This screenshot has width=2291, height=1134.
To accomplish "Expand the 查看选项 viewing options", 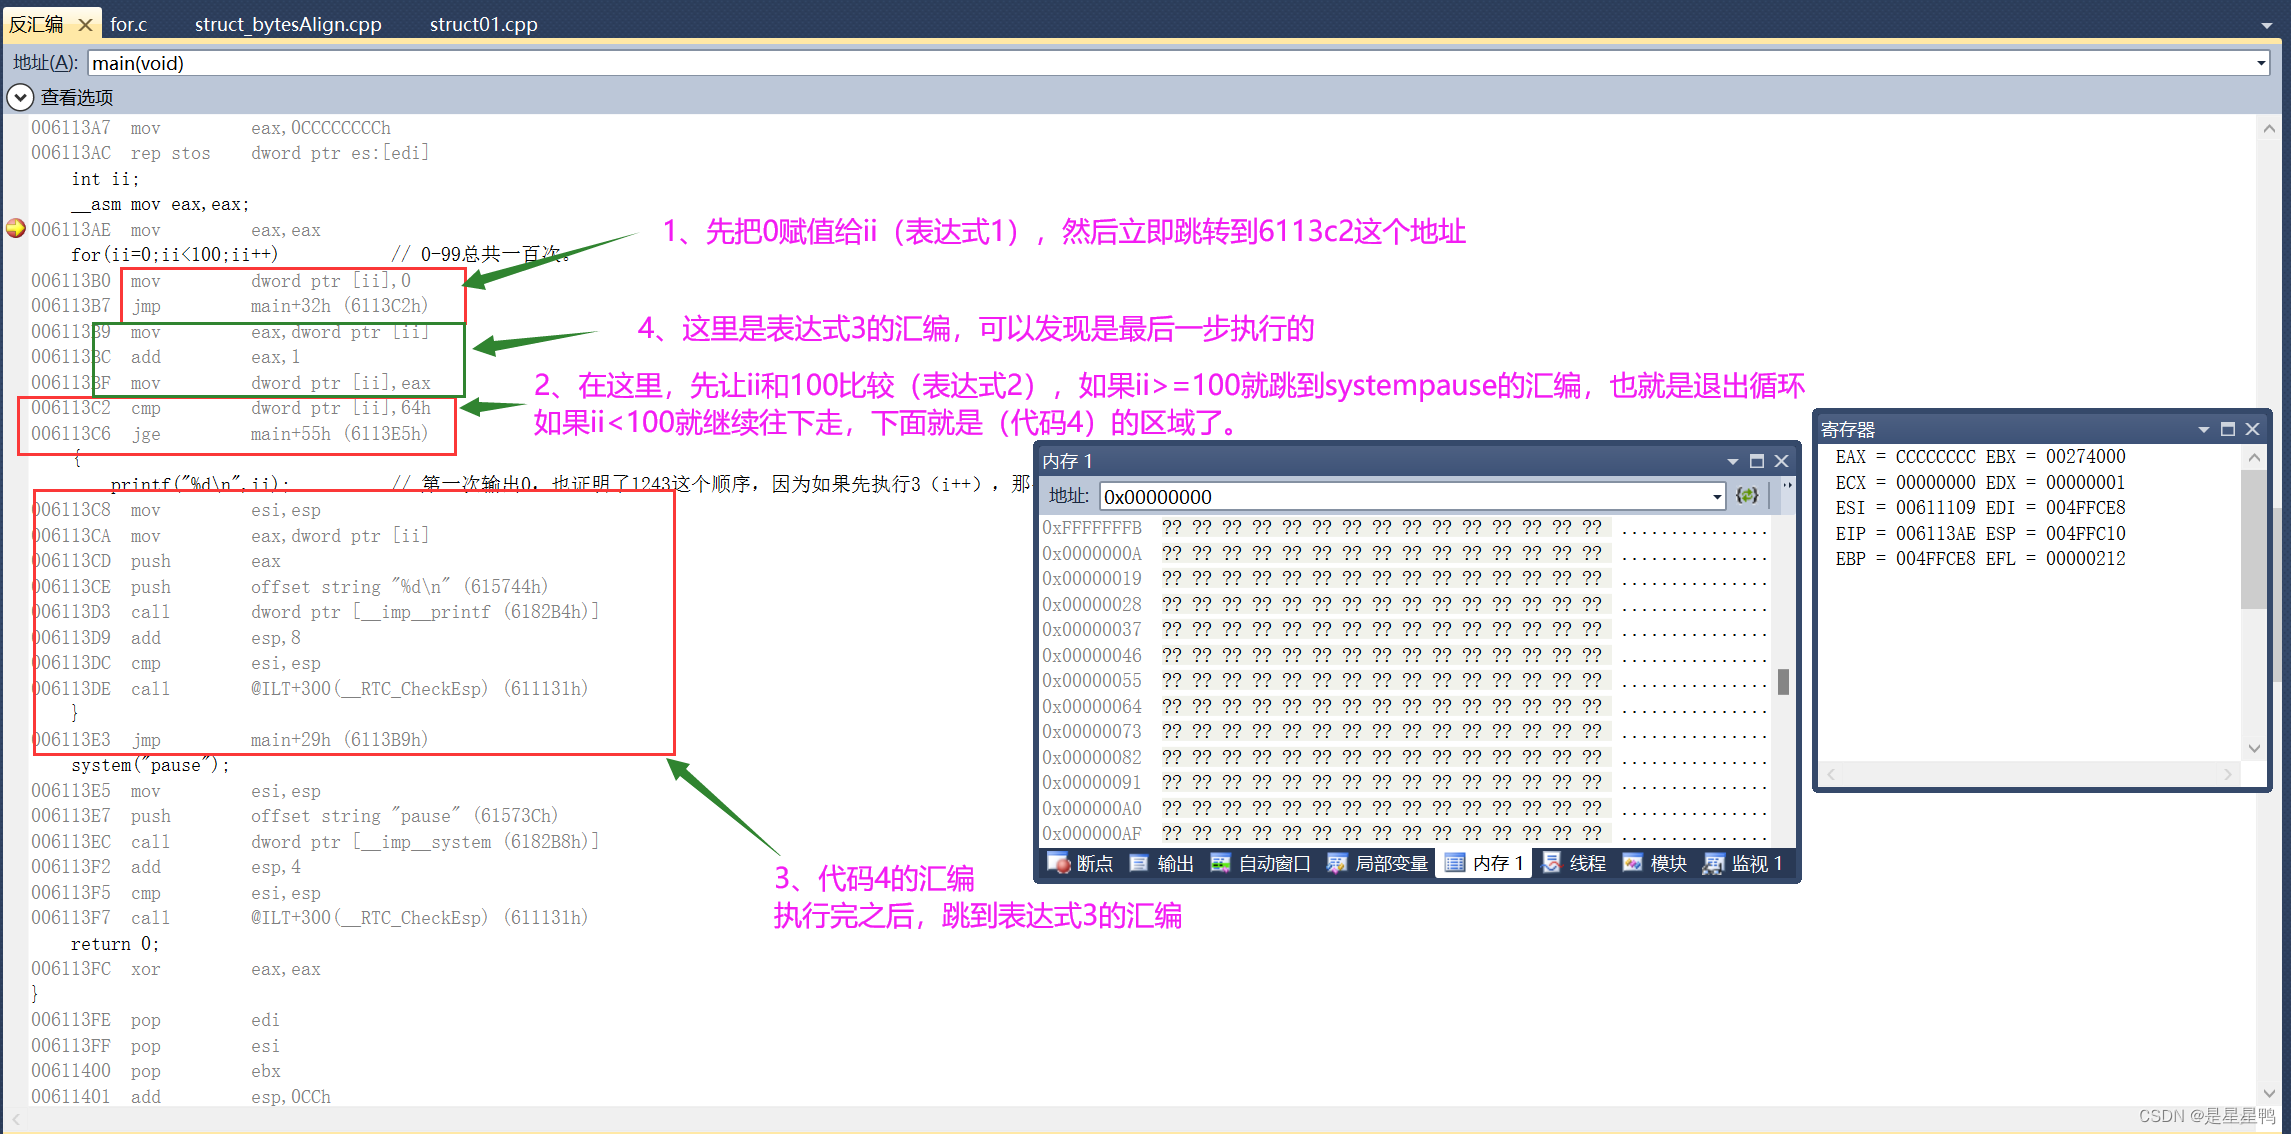I will 20,97.
